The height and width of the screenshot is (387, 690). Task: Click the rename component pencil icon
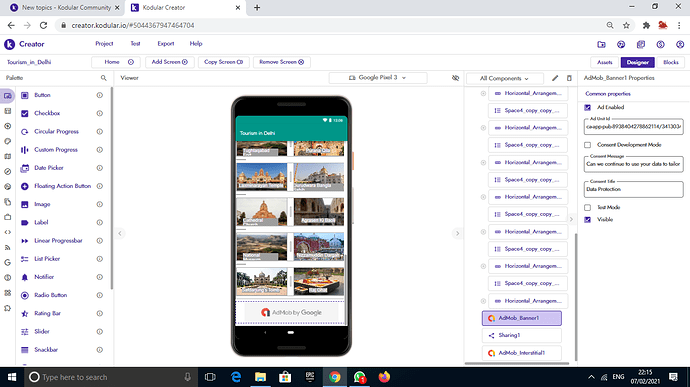pyautogui.click(x=555, y=78)
